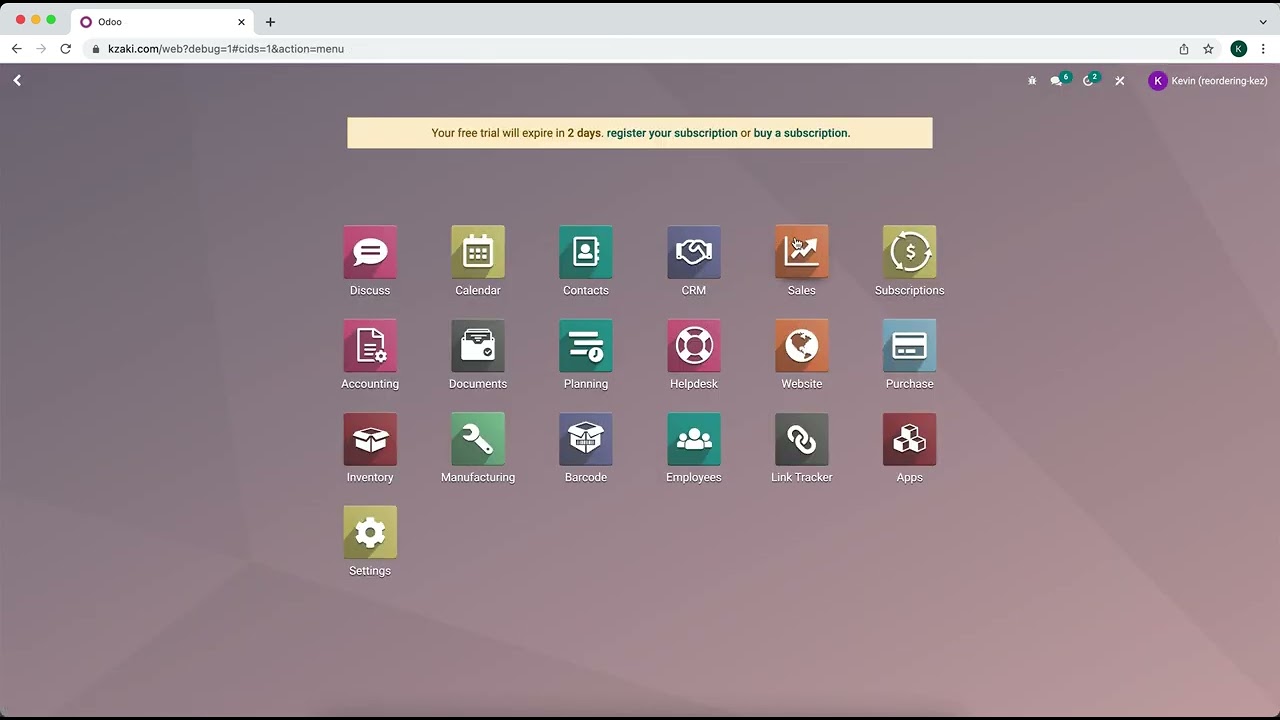
Task: Open the Website app
Action: point(802,346)
